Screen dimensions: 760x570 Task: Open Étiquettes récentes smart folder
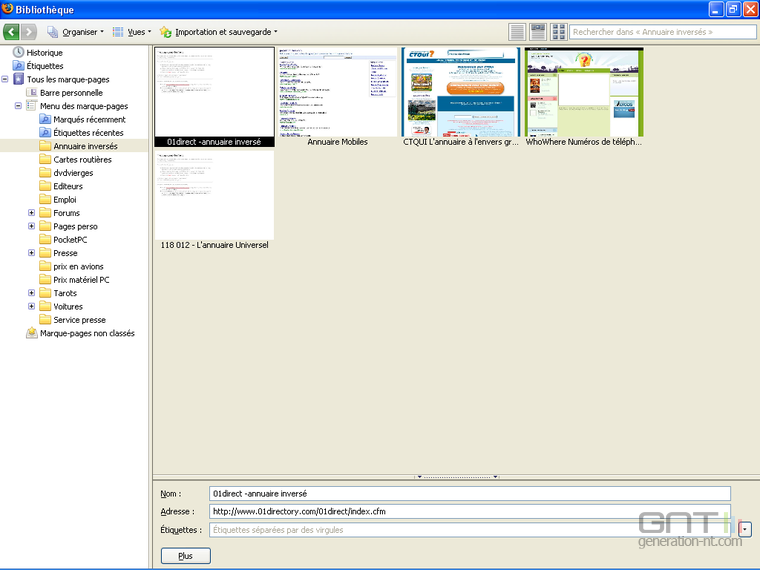pyautogui.click(x=81, y=133)
